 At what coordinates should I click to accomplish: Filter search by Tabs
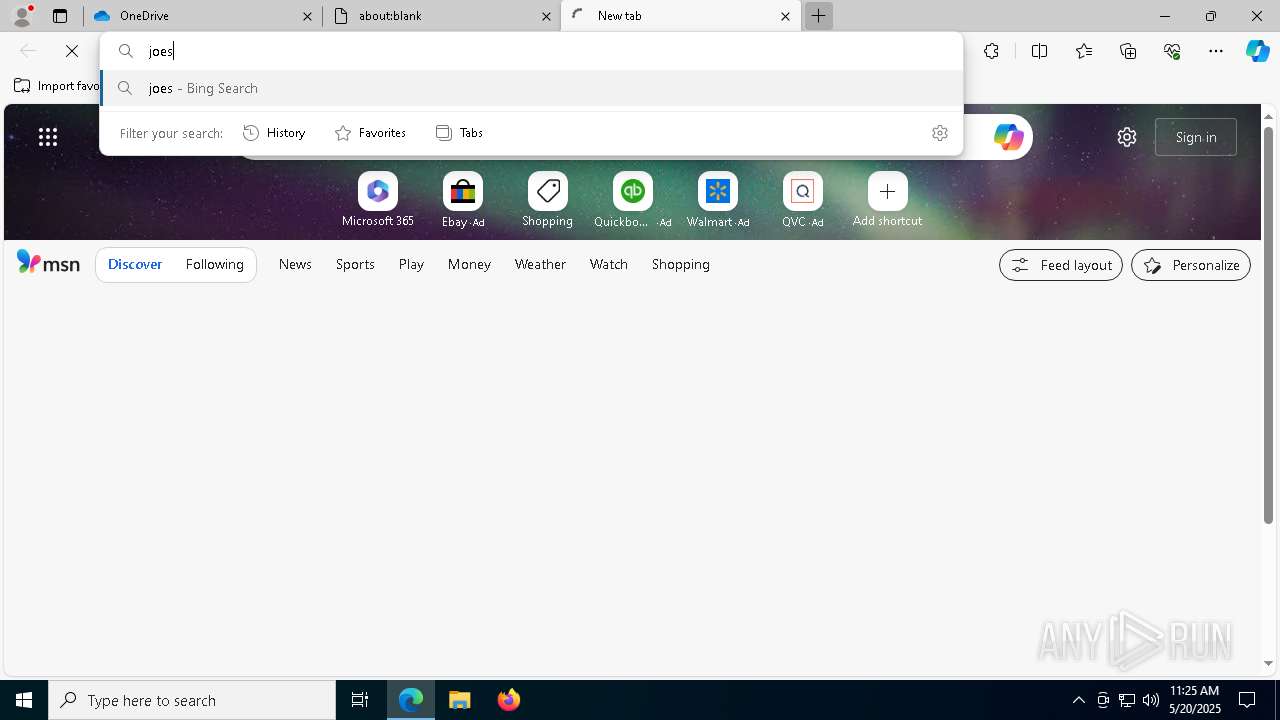pyautogui.click(x=459, y=133)
